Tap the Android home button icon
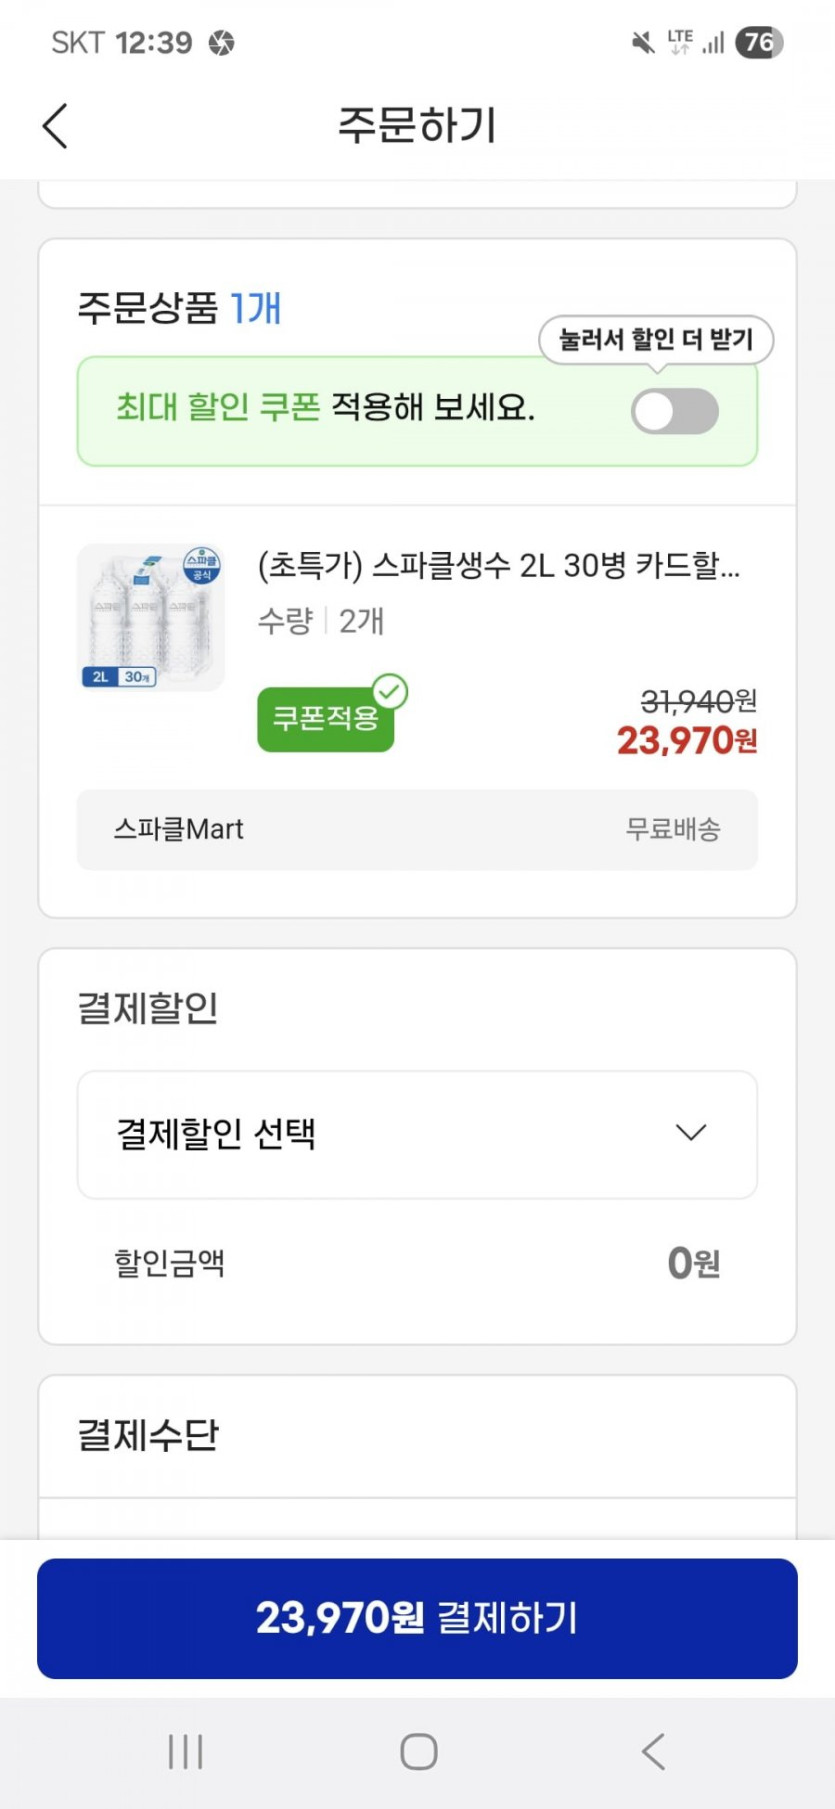The image size is (835, 1809). click(x=418, y=1751)
